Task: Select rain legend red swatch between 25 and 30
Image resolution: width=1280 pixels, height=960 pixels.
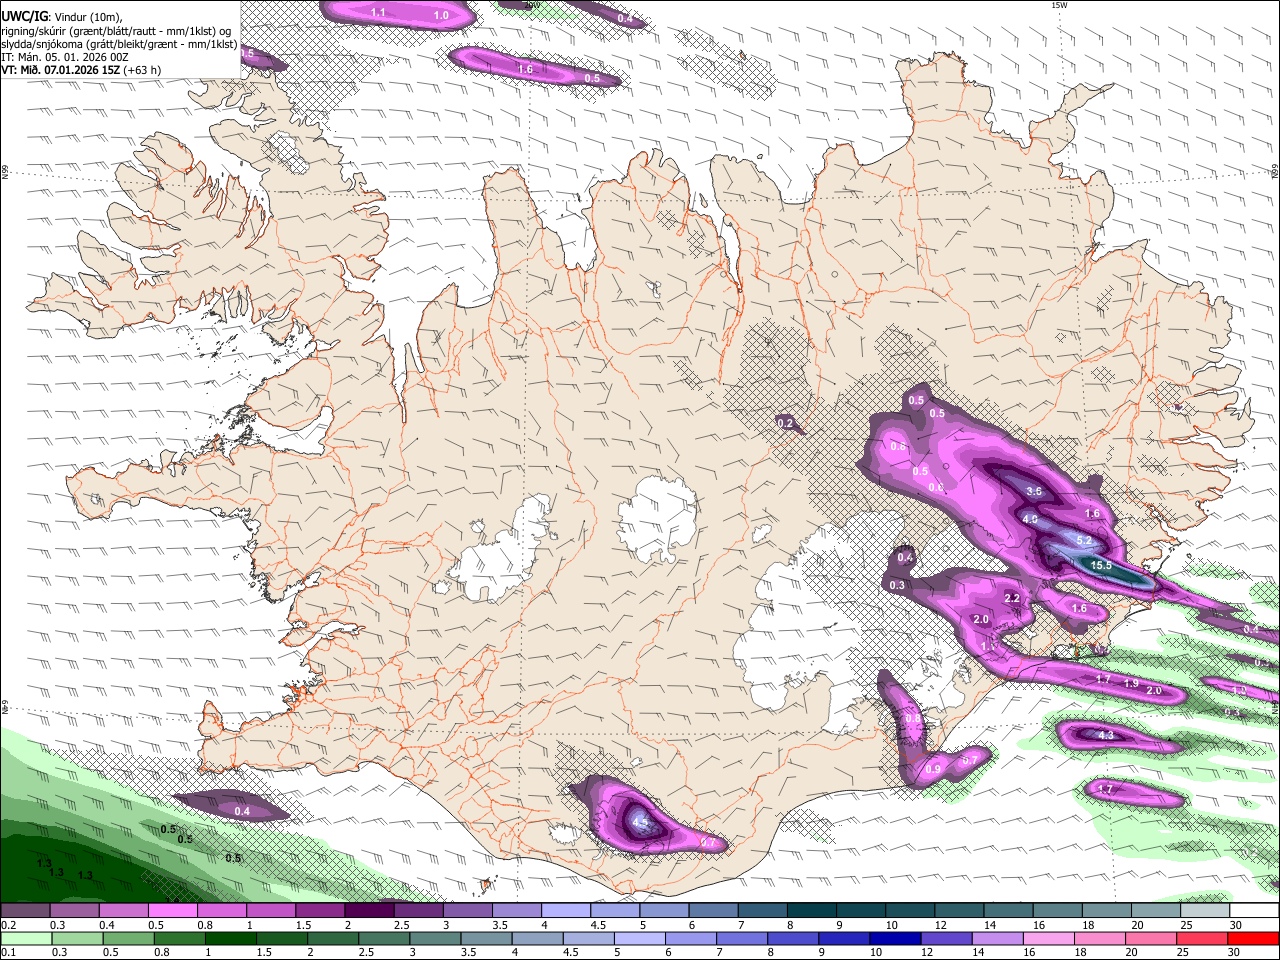Action: pyautogui.click(x=1201, y=938)
